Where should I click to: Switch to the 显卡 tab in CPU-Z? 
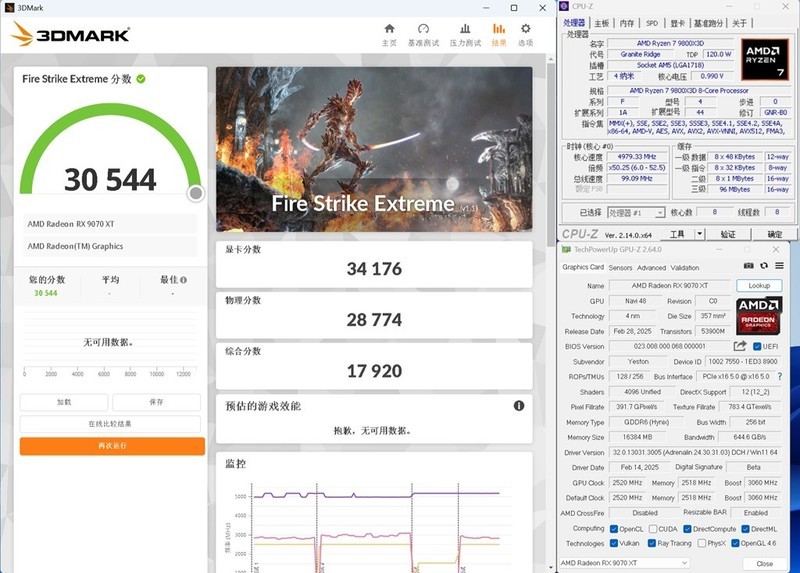coord(677,23)
